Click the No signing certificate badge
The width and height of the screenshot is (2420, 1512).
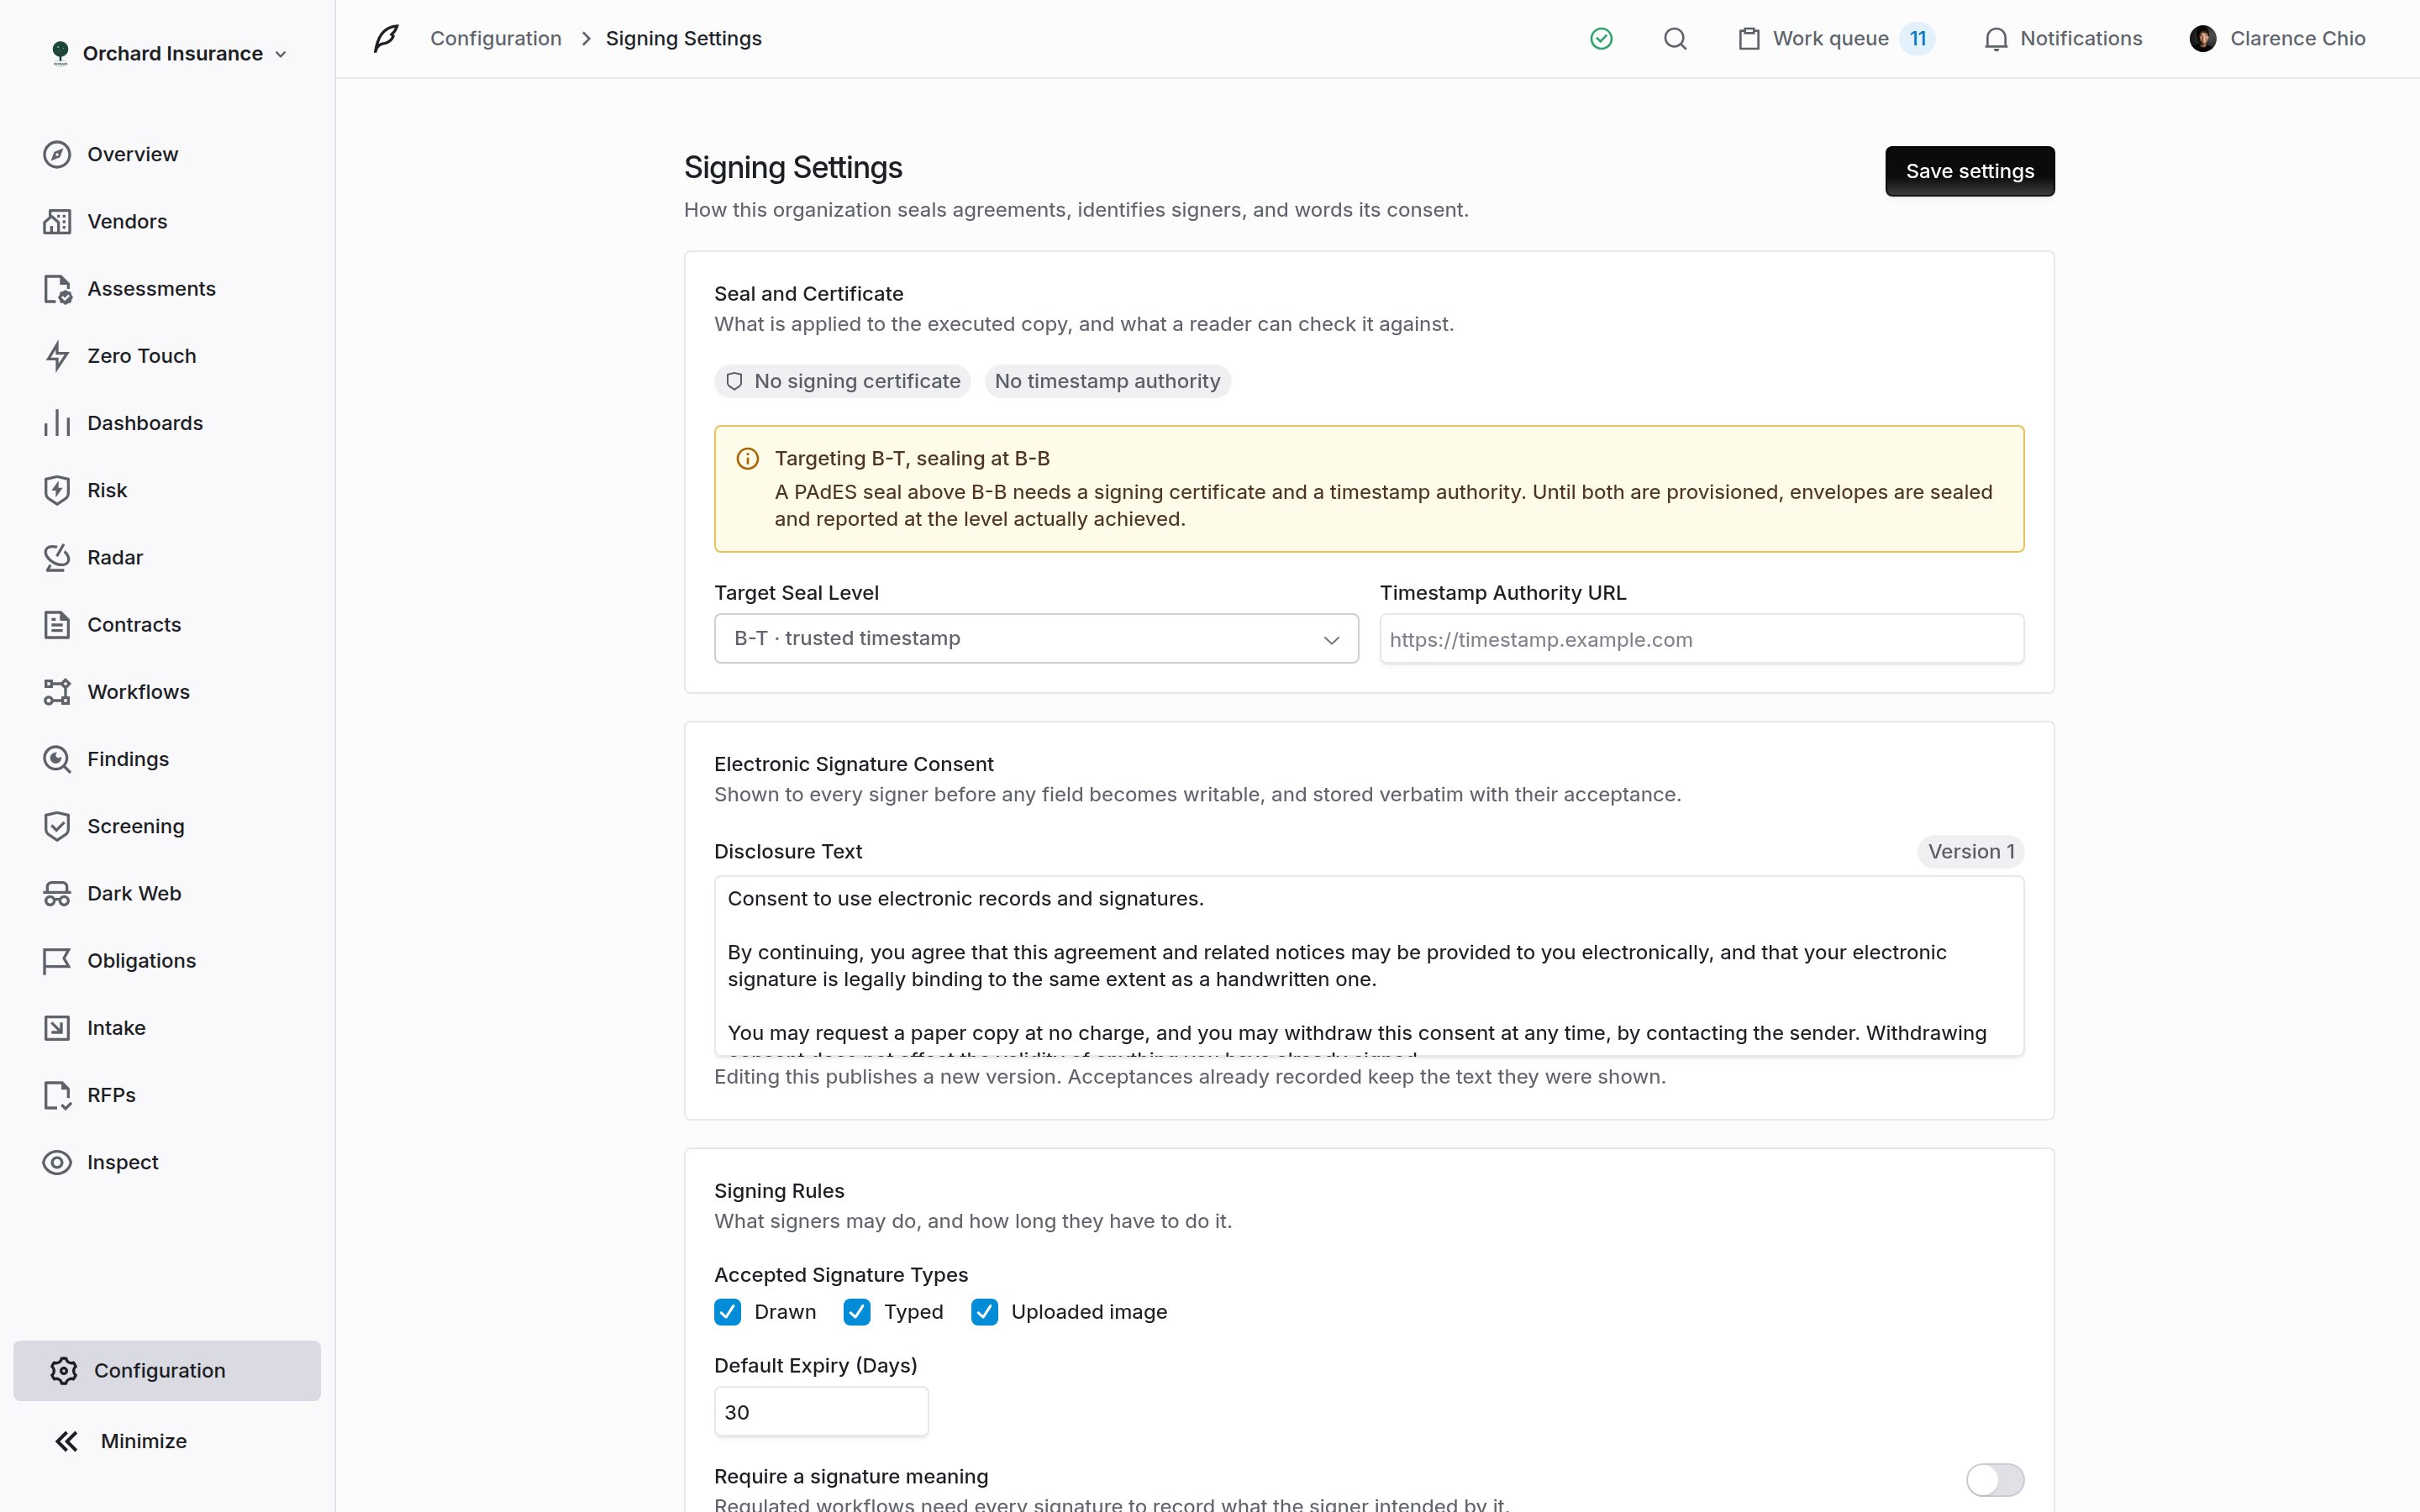pos(842,381)
